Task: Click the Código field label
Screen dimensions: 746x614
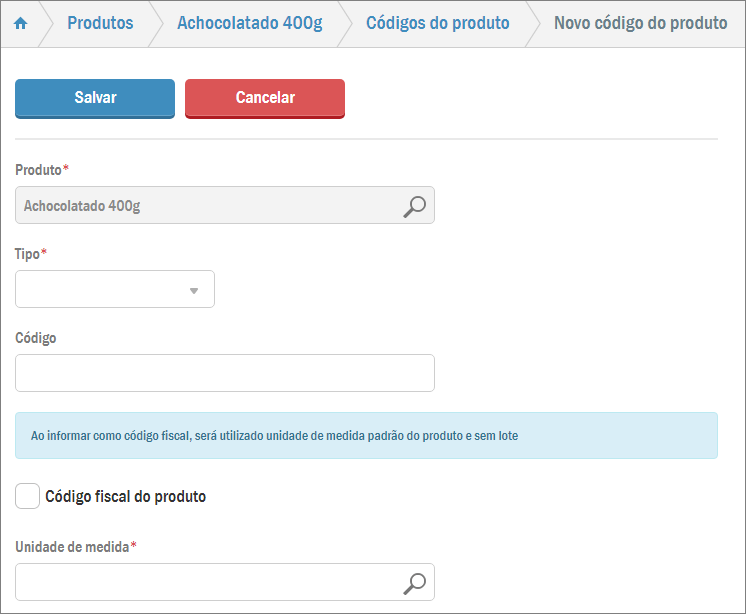Action: (36, 338)
